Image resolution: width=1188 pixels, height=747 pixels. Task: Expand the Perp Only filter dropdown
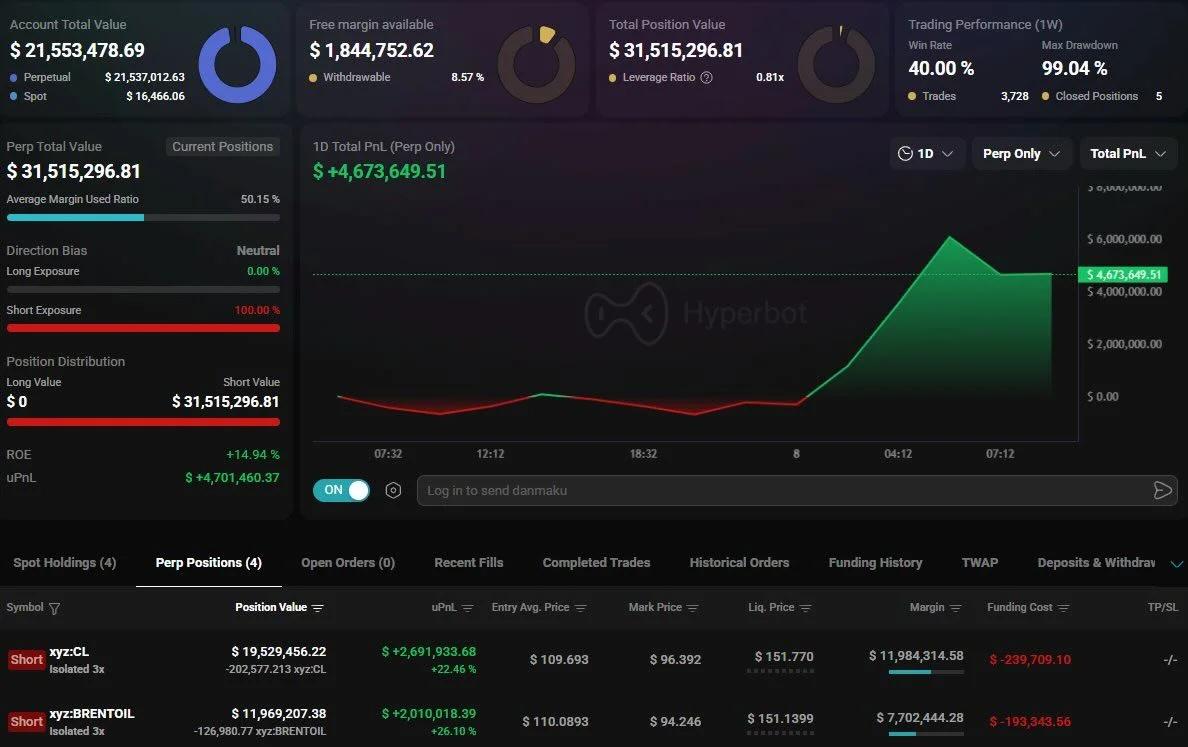[x=1021, y=154]
